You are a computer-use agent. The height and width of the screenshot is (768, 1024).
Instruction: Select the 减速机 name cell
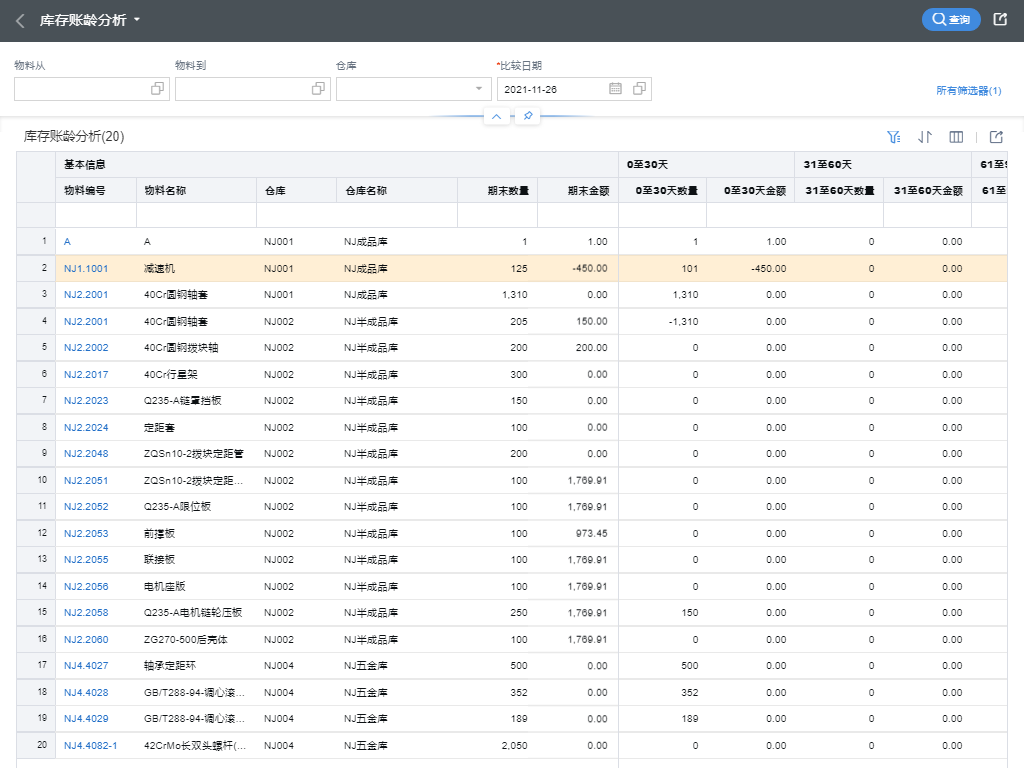[196, 268]
